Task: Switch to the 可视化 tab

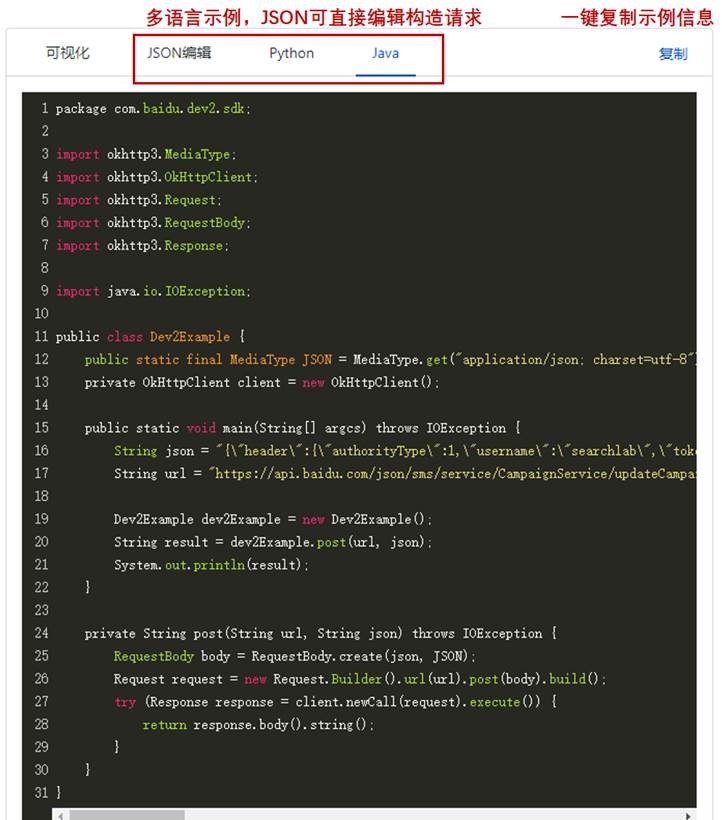Action: point(68,54)
